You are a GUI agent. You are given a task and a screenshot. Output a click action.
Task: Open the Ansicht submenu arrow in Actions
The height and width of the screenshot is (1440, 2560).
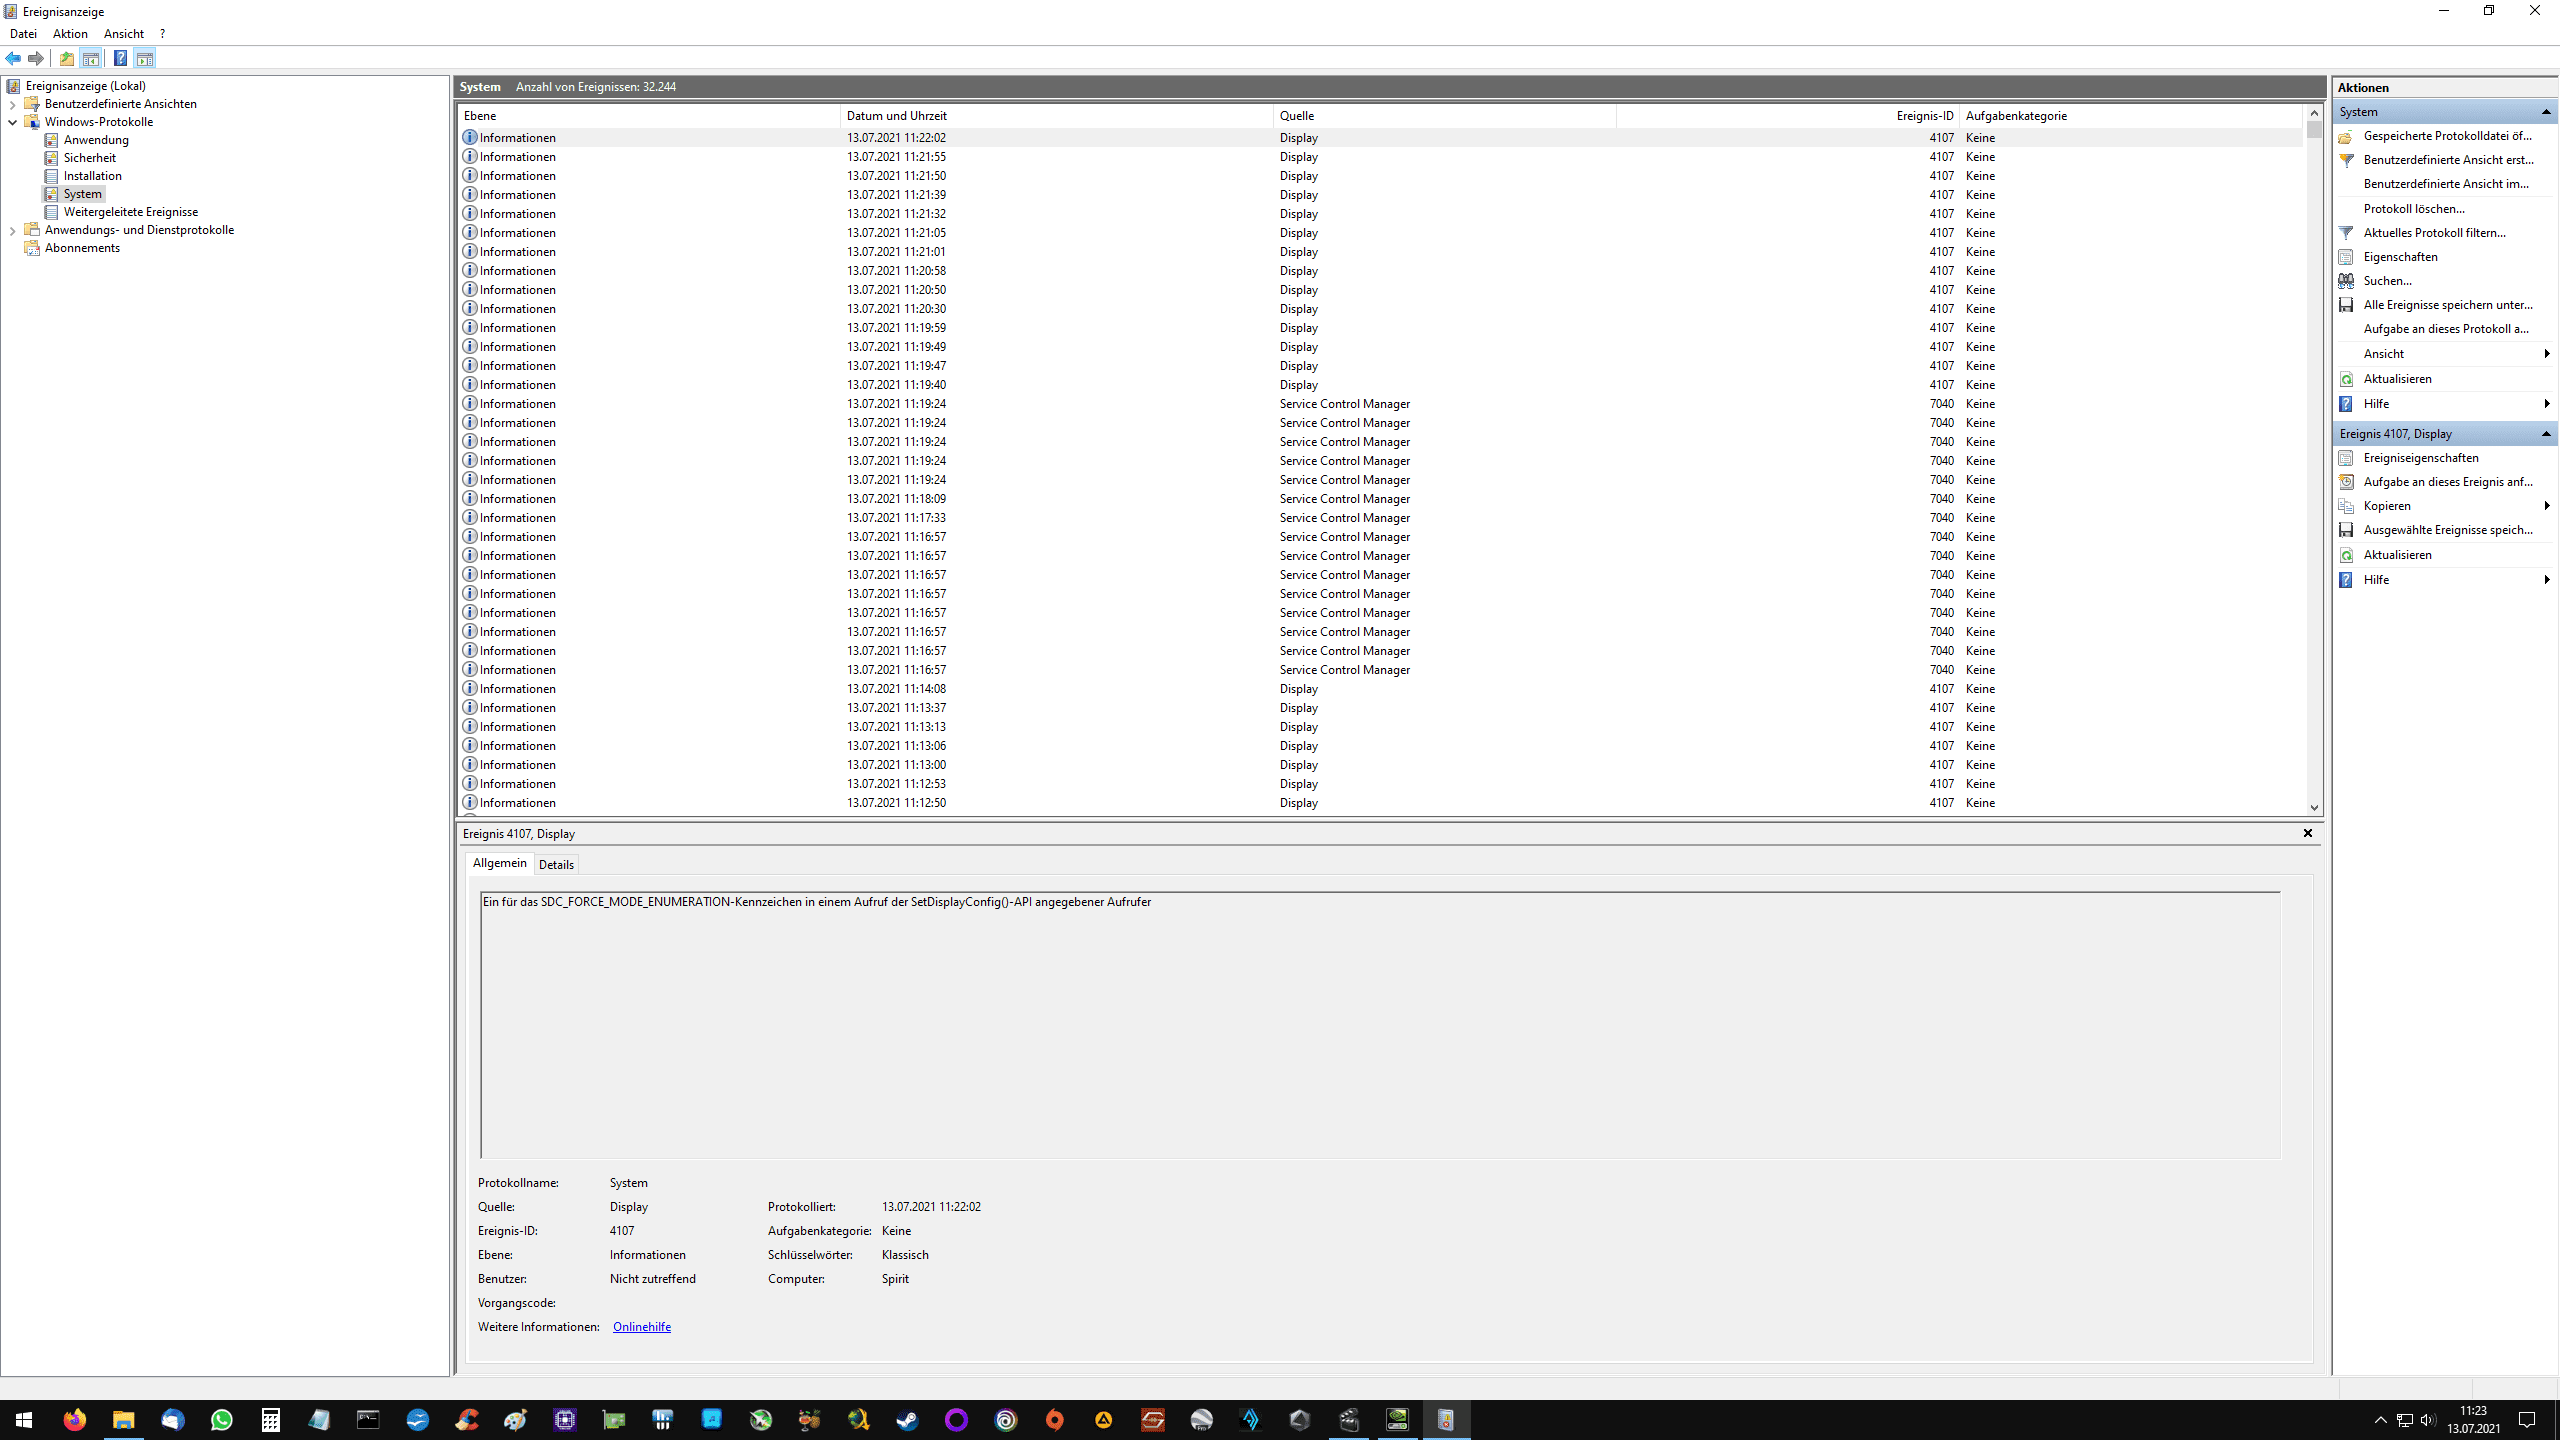tap(2546, 354)
